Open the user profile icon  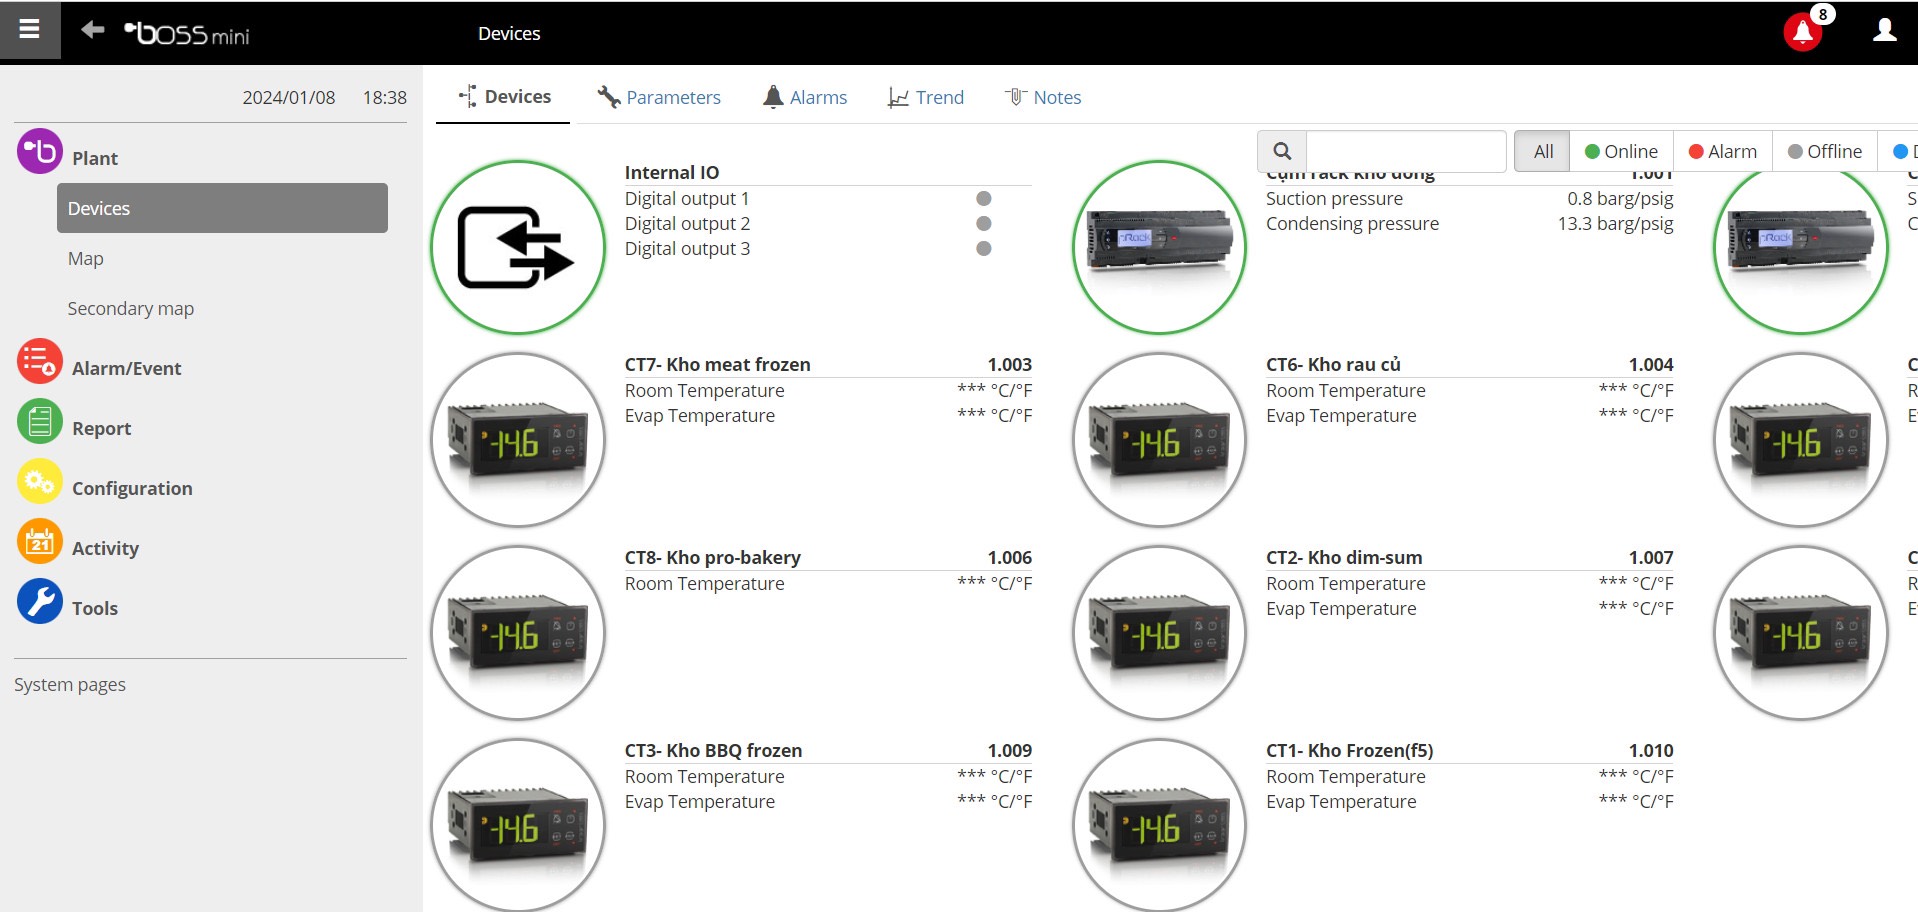(x=1884, y=31)
